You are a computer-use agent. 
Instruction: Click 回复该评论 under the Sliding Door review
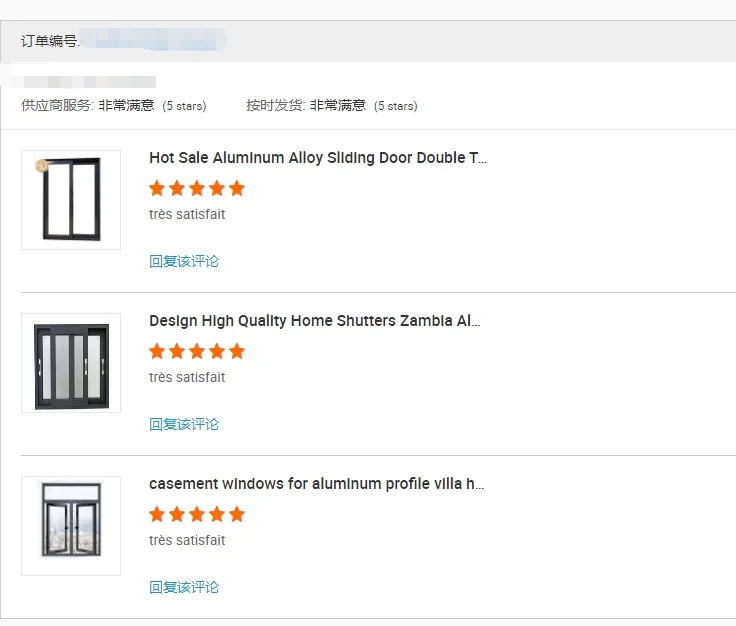[184, 261]
